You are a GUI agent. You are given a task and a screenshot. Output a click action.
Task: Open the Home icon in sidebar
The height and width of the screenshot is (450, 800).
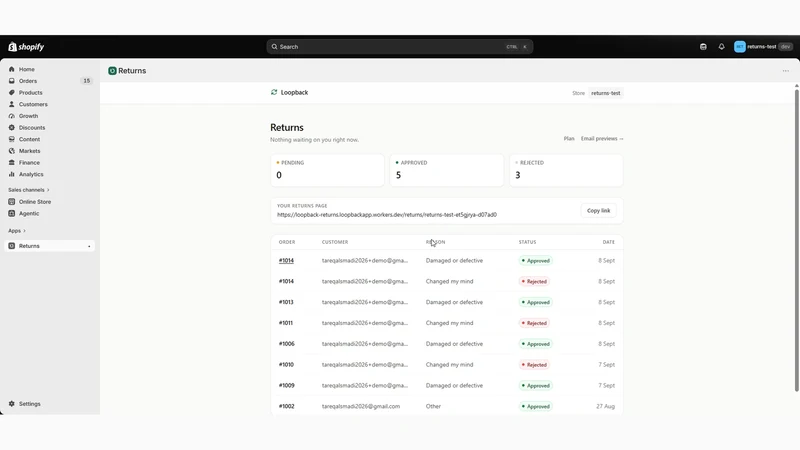coord(12,69)
